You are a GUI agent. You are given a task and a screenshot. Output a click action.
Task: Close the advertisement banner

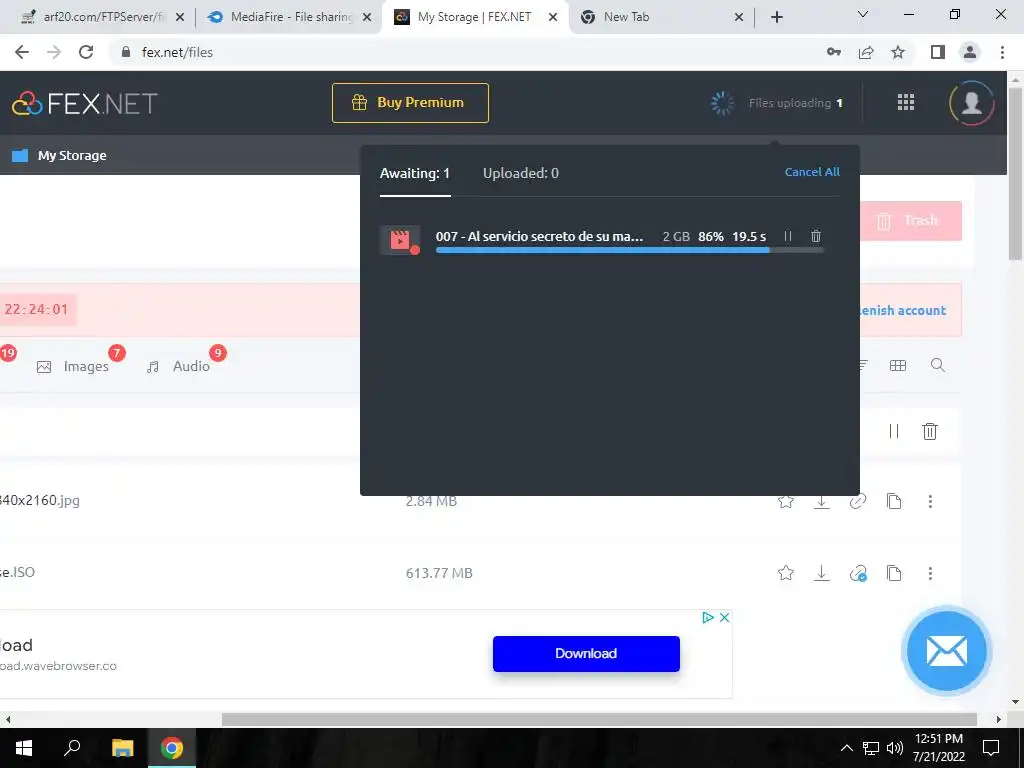tap(724, 617)
